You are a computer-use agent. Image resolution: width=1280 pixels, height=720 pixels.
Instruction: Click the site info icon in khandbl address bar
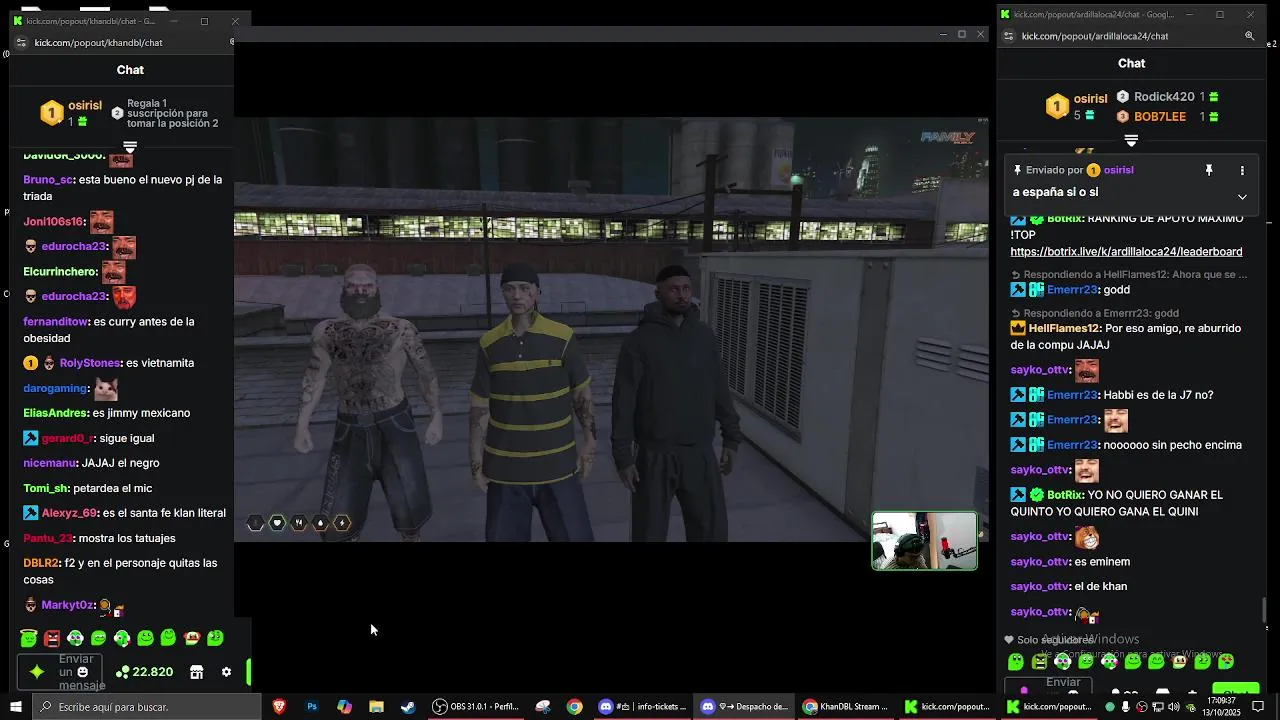tap(22, 43)
